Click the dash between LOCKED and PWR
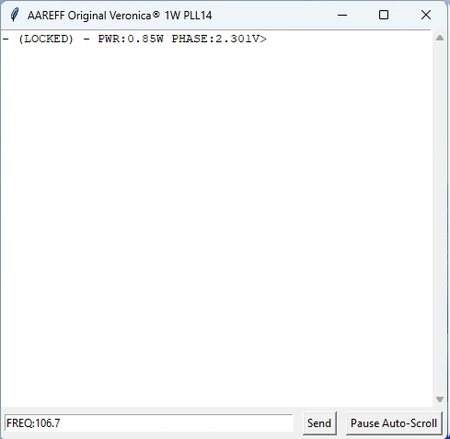This screenshot has height=439, width=450. 86,39
